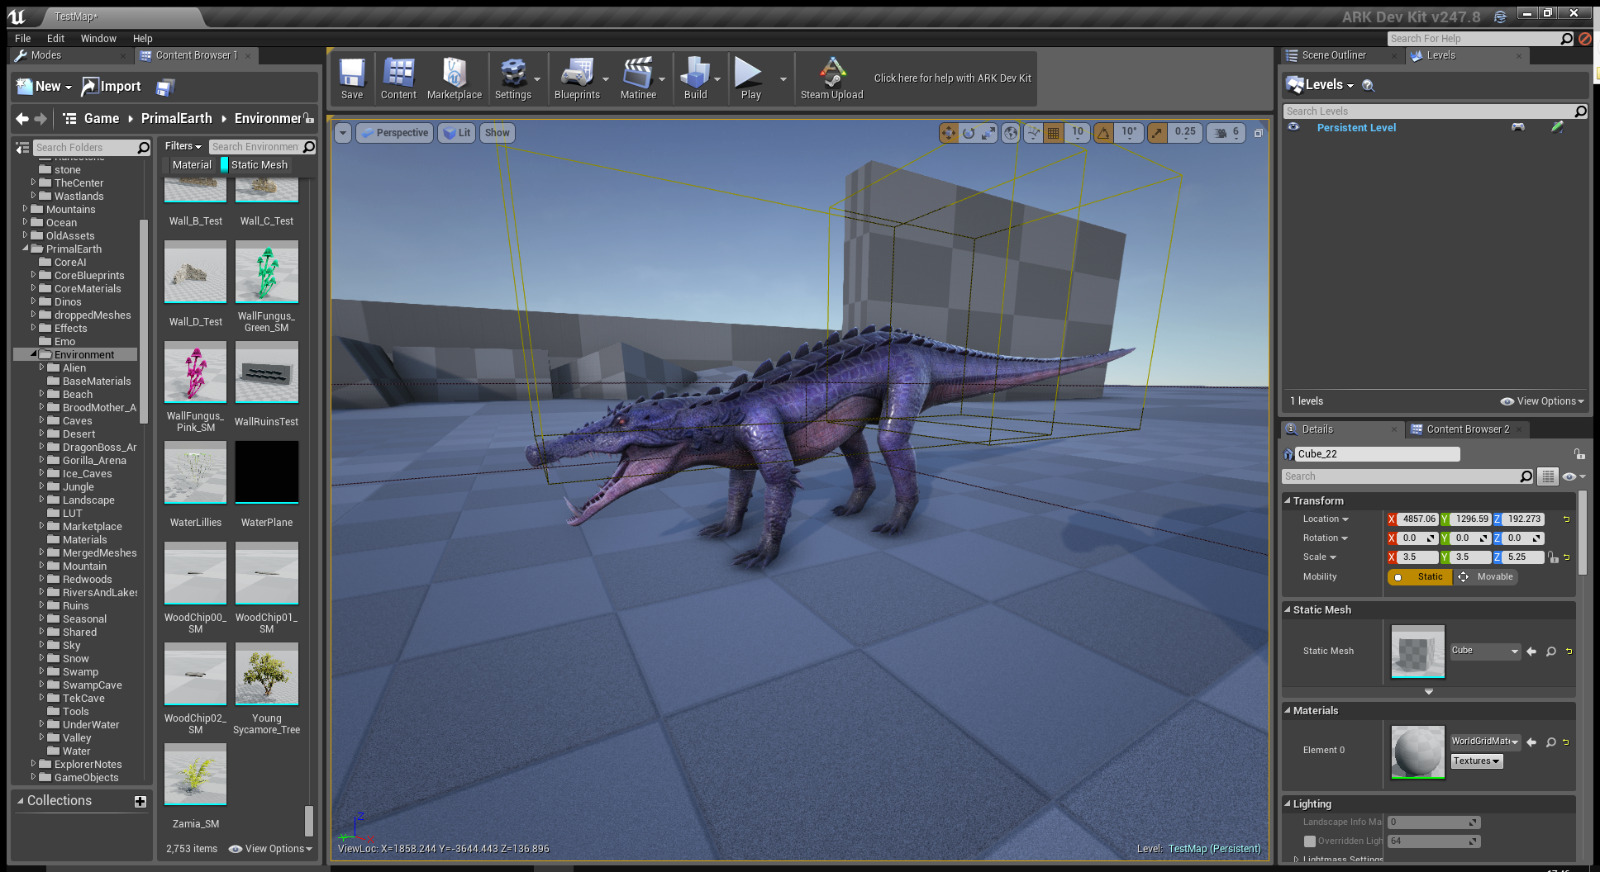Open the Filters dropdown

(183, 146)
